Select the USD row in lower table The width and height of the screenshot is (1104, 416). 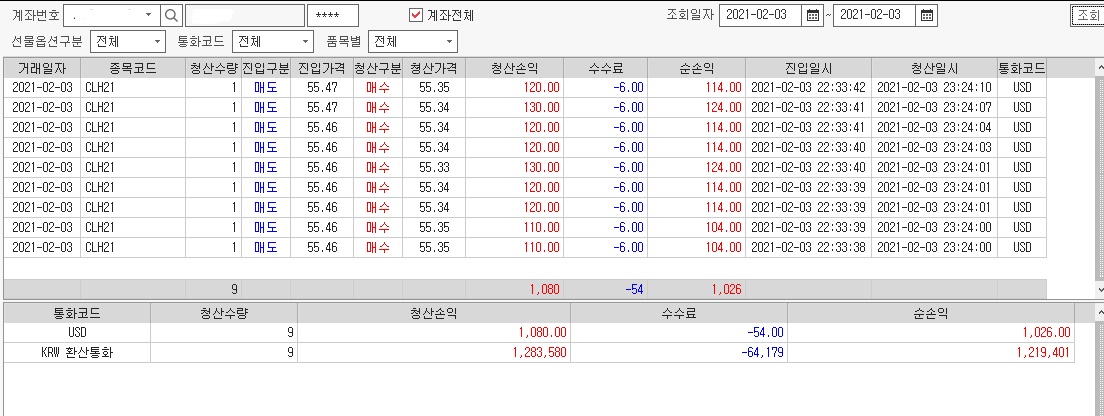coord(539,333)
